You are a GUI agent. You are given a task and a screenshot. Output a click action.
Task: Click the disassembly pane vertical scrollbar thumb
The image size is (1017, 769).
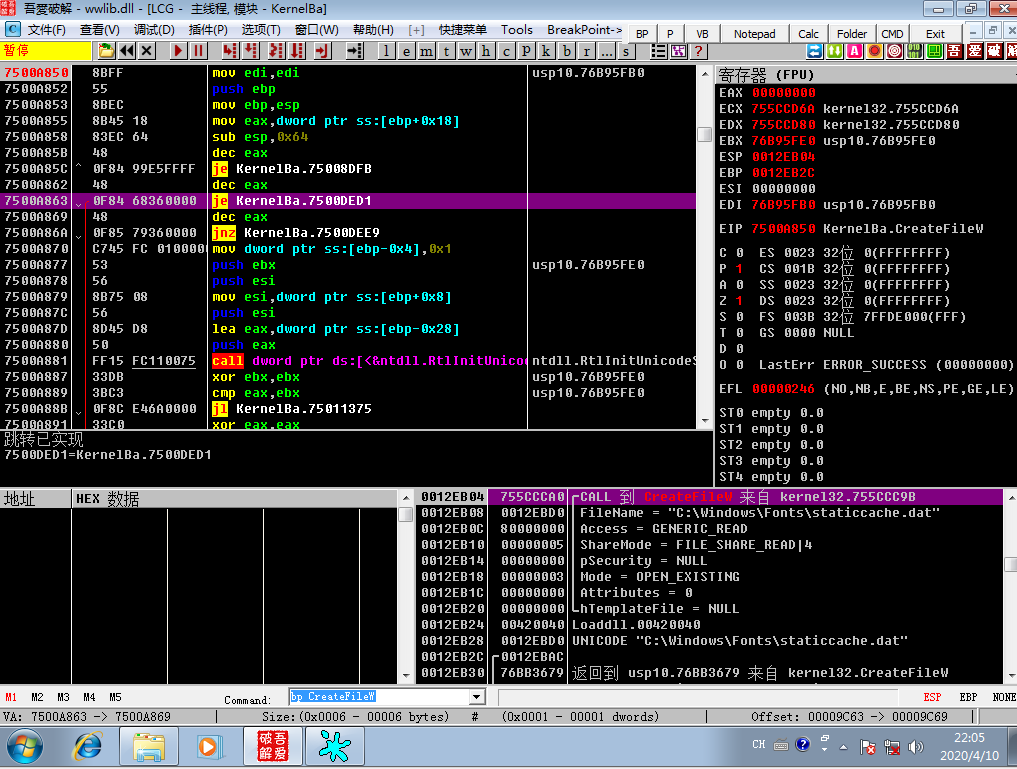coord(704,134)
